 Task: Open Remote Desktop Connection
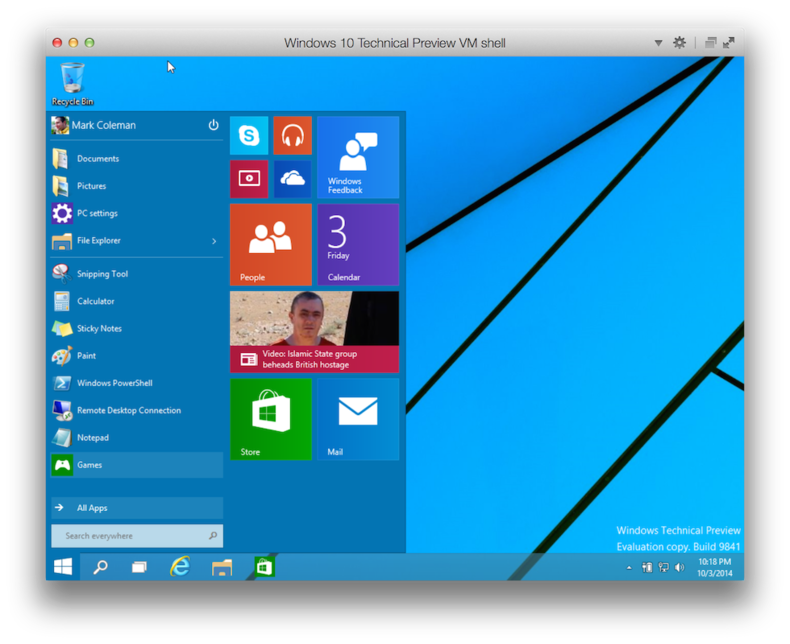(137, 410)
